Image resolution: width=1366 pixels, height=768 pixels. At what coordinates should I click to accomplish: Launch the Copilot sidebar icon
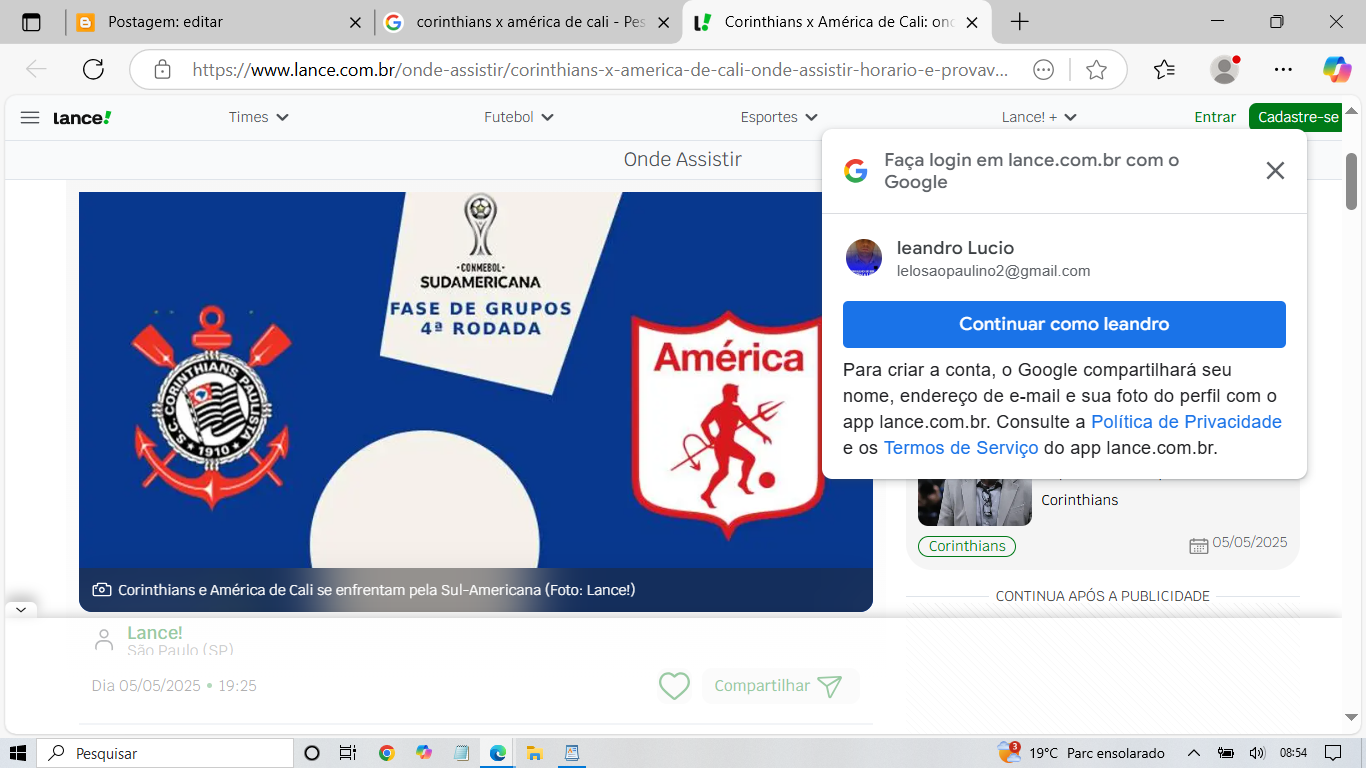(1337, 69)
